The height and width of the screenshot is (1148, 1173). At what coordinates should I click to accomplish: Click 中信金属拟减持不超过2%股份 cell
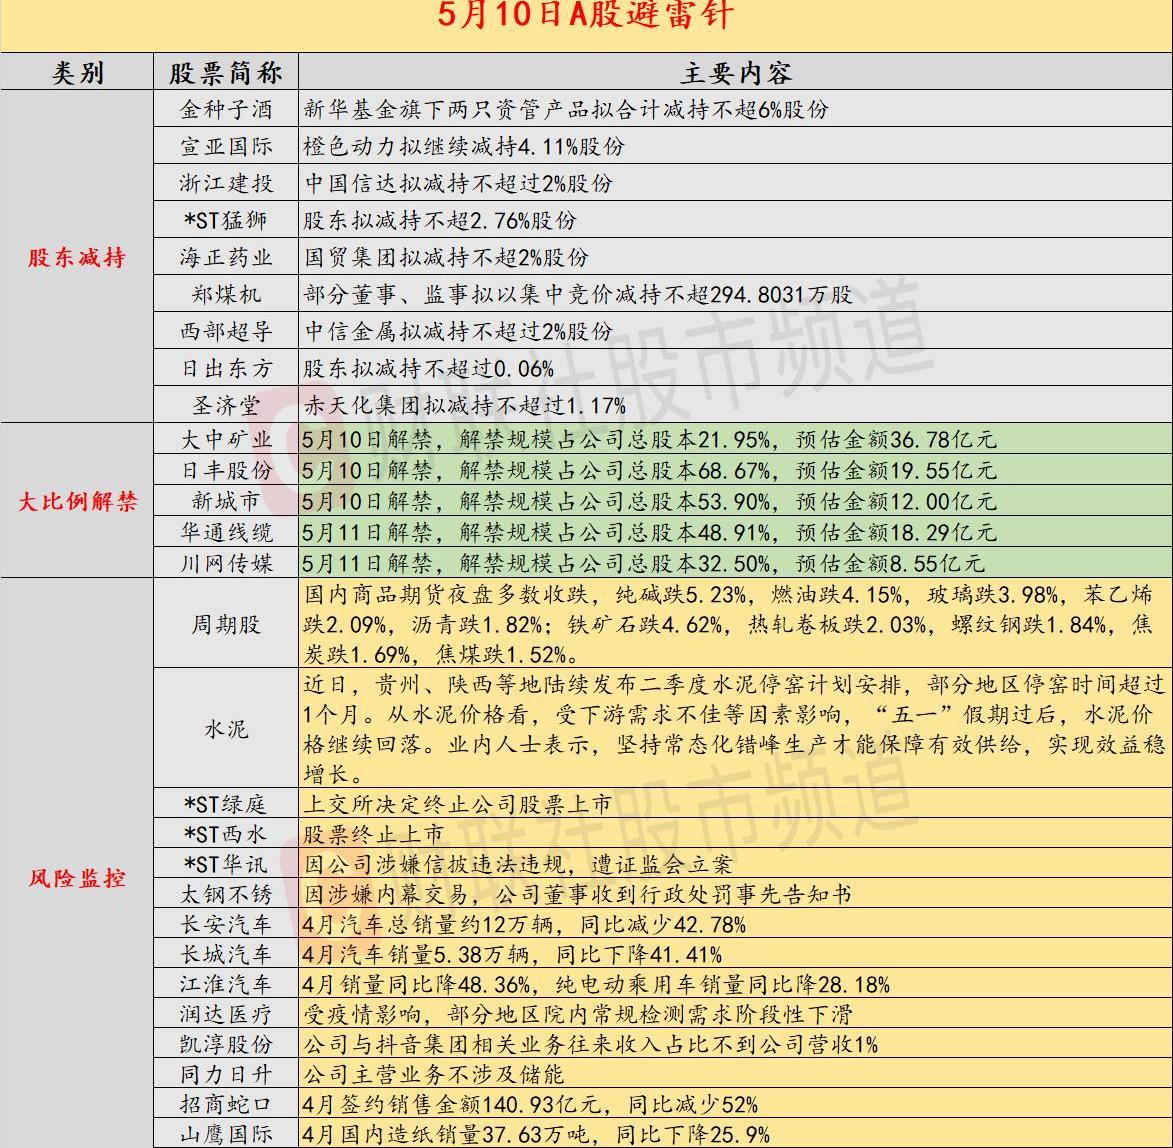pyautogui.click(x=735, y=331)
